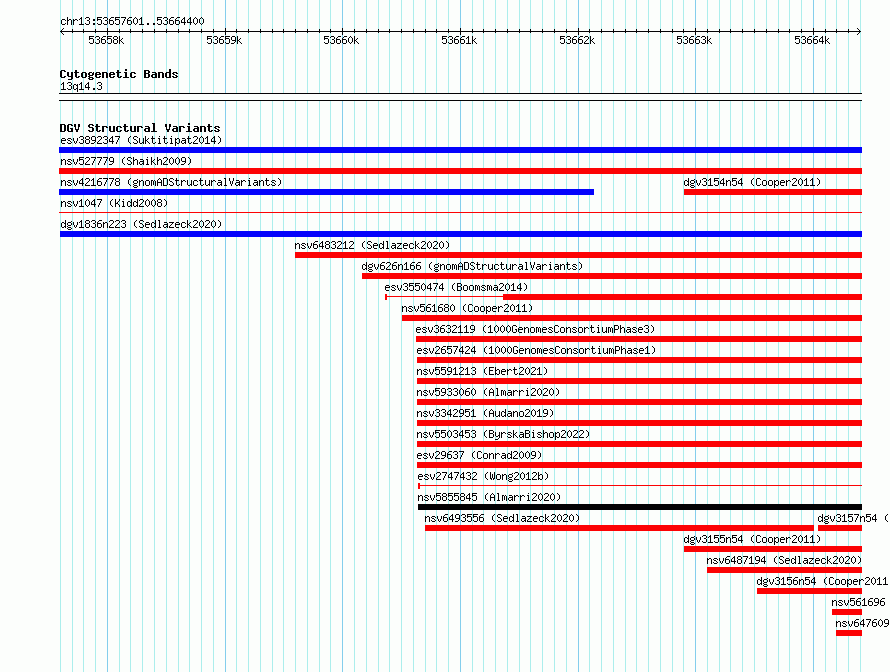
Task: Click the red dgv3156n54 variant bar
Action: pos(809,591)
